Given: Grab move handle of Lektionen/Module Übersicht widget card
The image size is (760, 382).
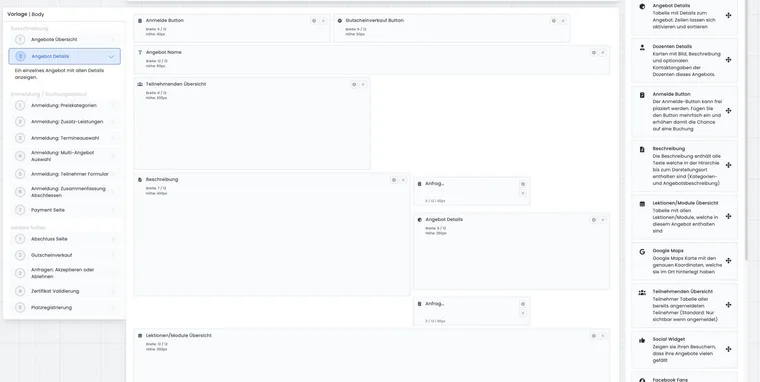Looking at the screenshot, I should [x=728, y=217].
